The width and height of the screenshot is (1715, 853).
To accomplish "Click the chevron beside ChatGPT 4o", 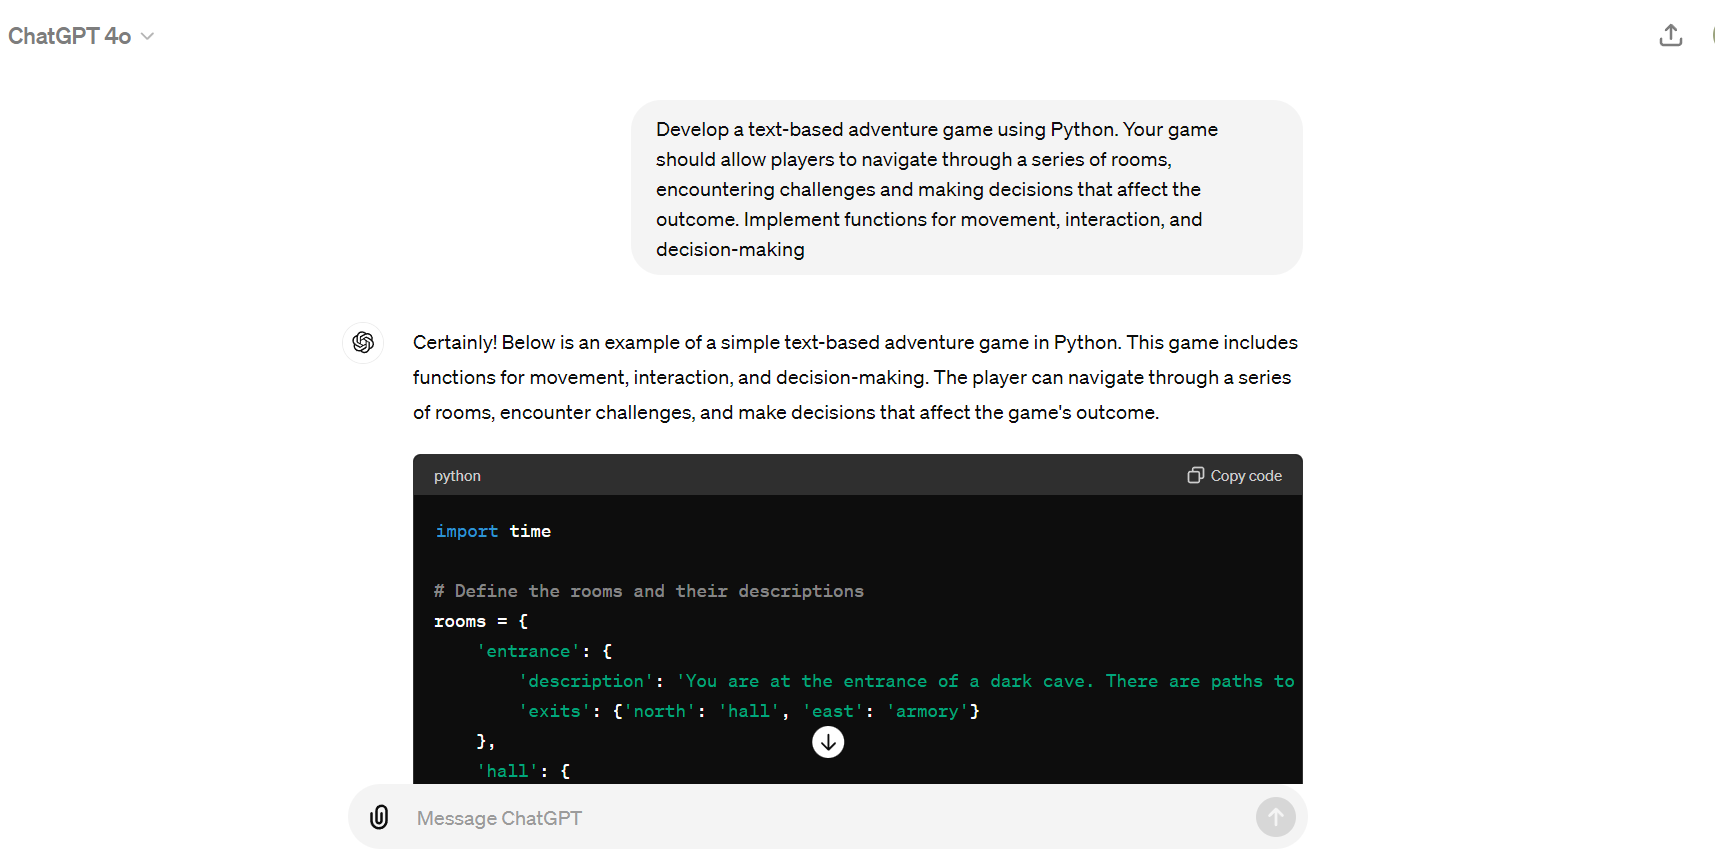I will pyautogui.click(x=148, y=37).
